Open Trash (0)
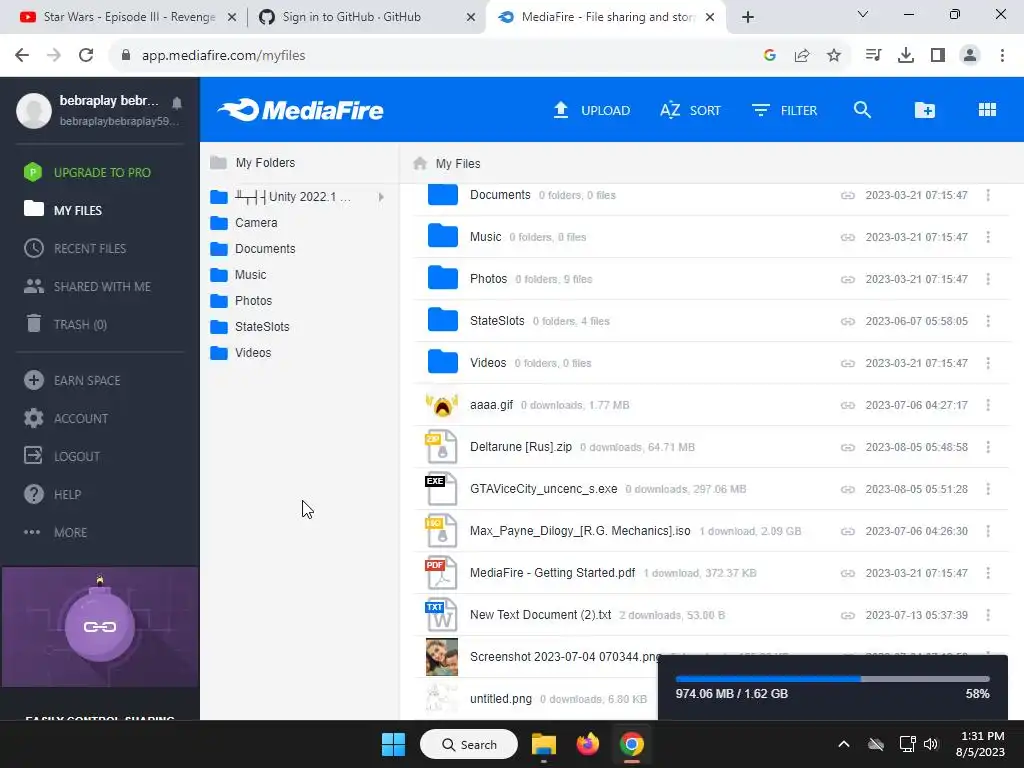Screen dimensions: 1024x768 coord(65,324)
